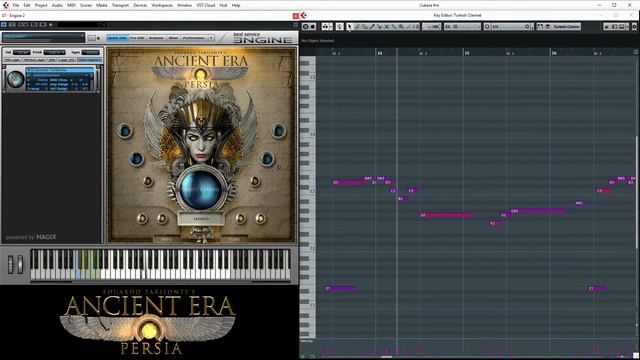This screenshot has width=640, height=360.
Task: Switch to the Mixer tab
Action: [x=173, y=38]
